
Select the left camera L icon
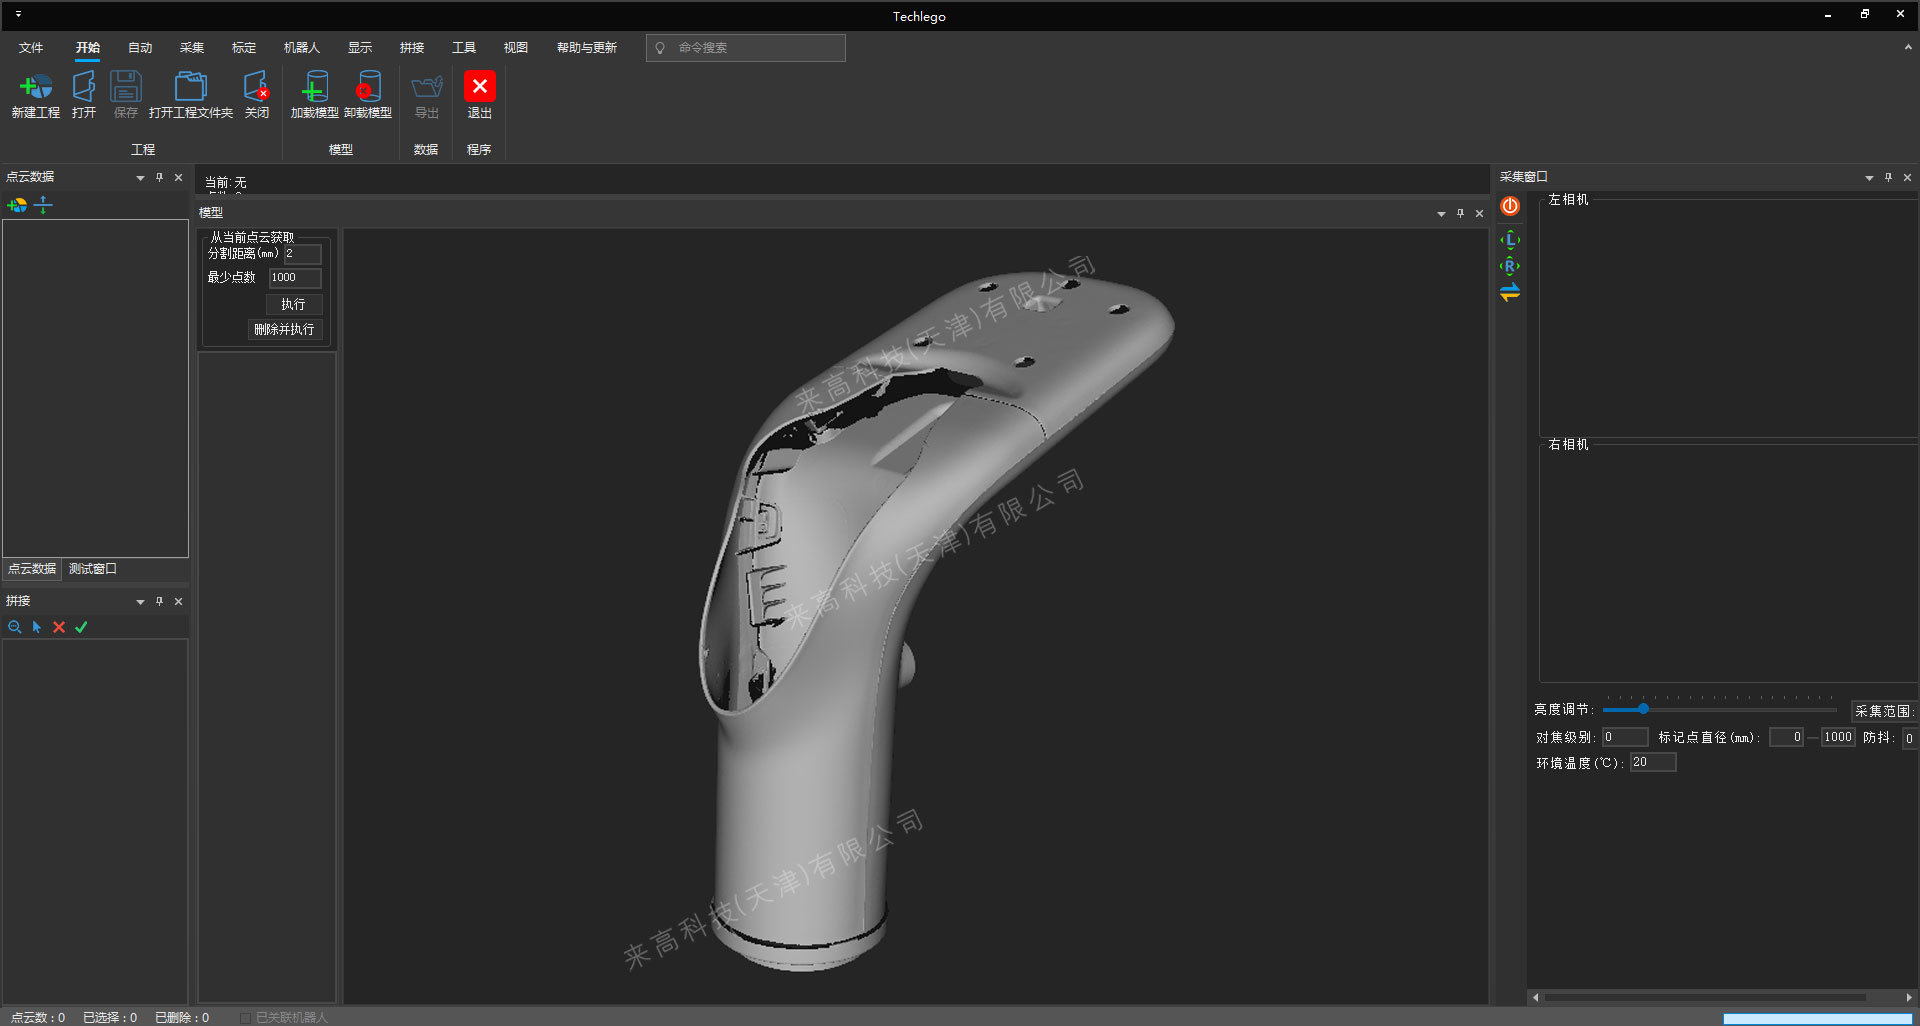(1510, 240)
